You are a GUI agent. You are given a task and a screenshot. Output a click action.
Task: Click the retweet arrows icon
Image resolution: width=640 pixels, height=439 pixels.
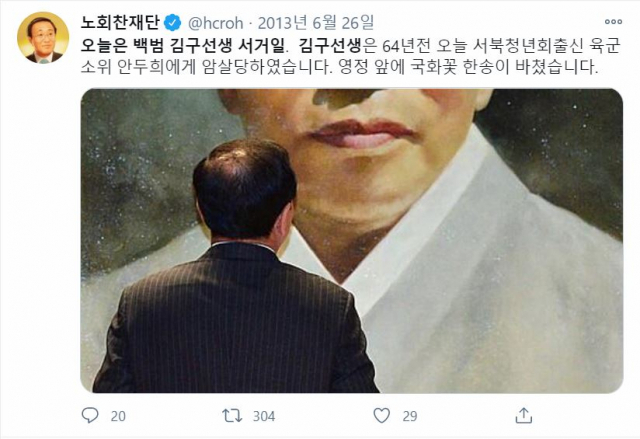232,416
